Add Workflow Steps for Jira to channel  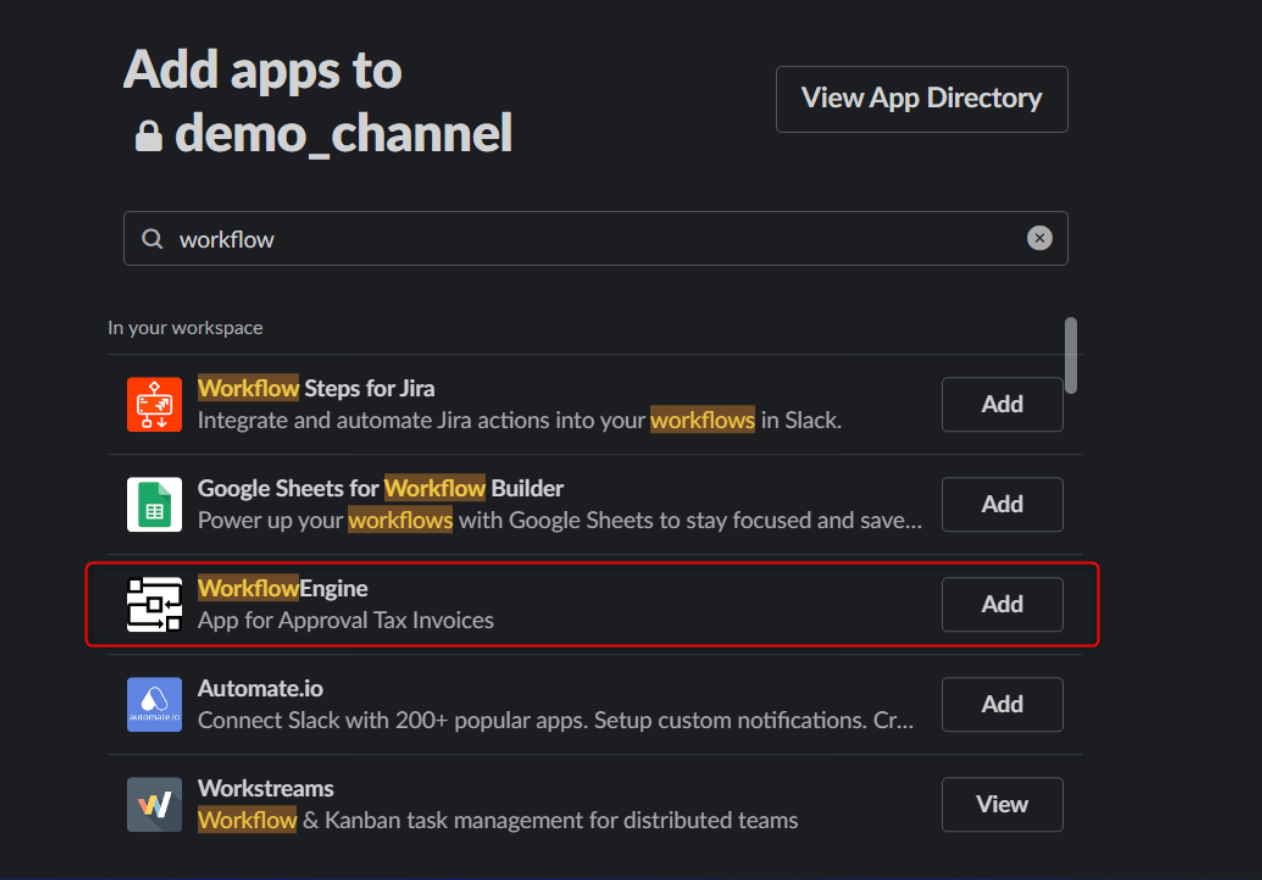1001,404
